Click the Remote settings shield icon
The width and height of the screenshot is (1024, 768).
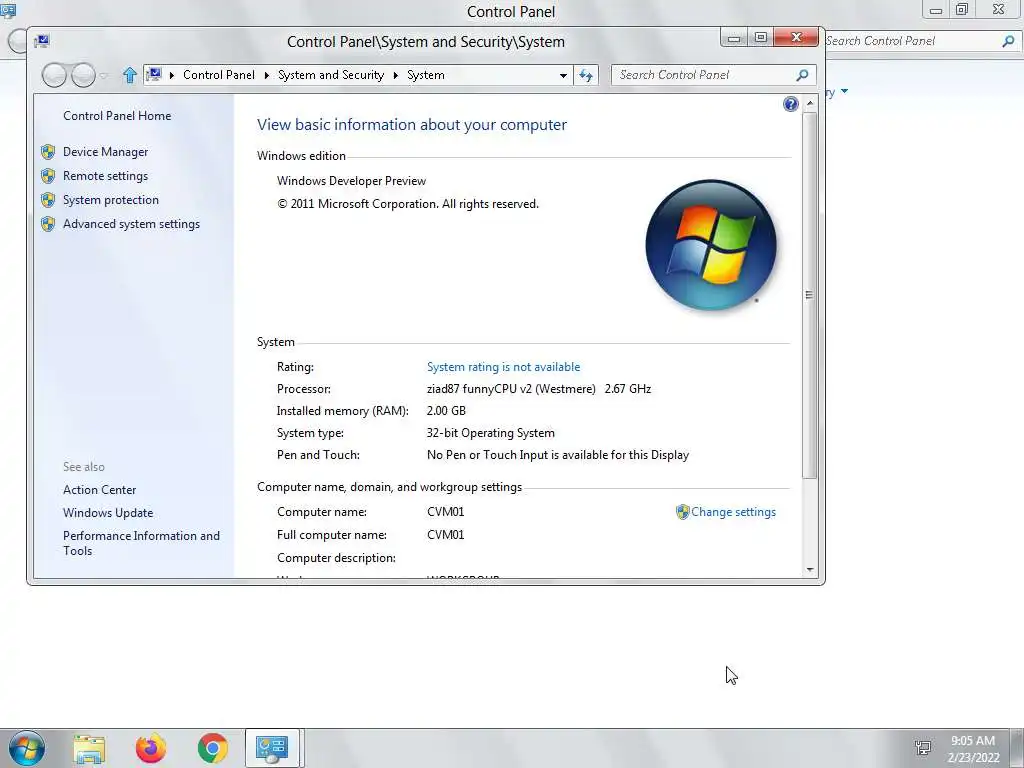(48, 176)
